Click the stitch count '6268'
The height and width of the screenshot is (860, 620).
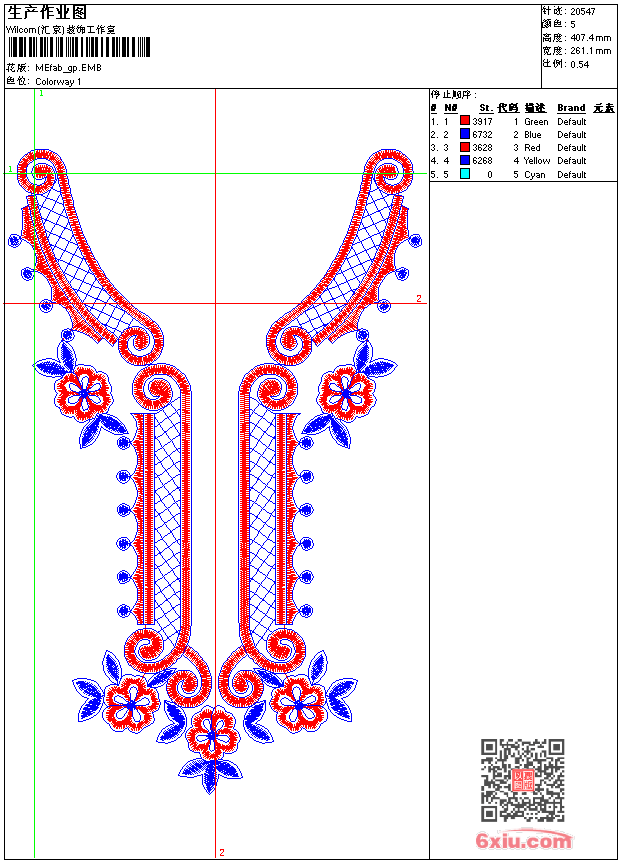click(x=482, y=161)
